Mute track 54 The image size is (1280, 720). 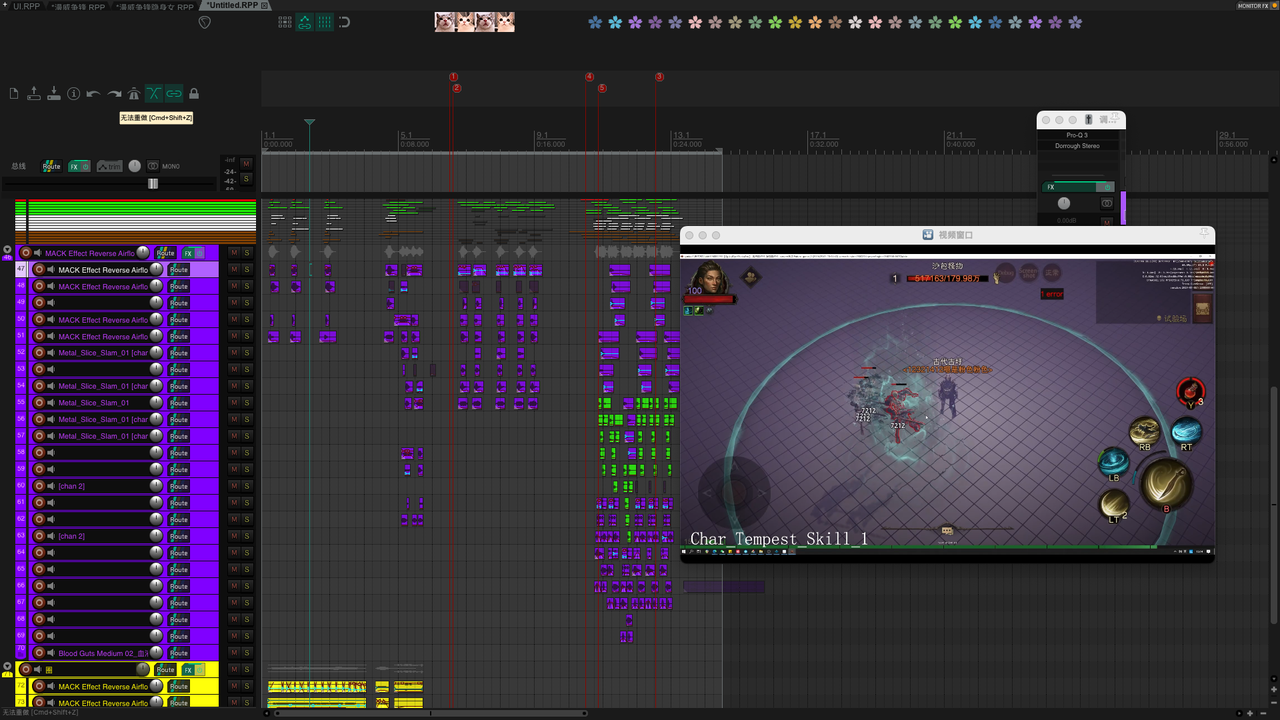tap(234, 386)
